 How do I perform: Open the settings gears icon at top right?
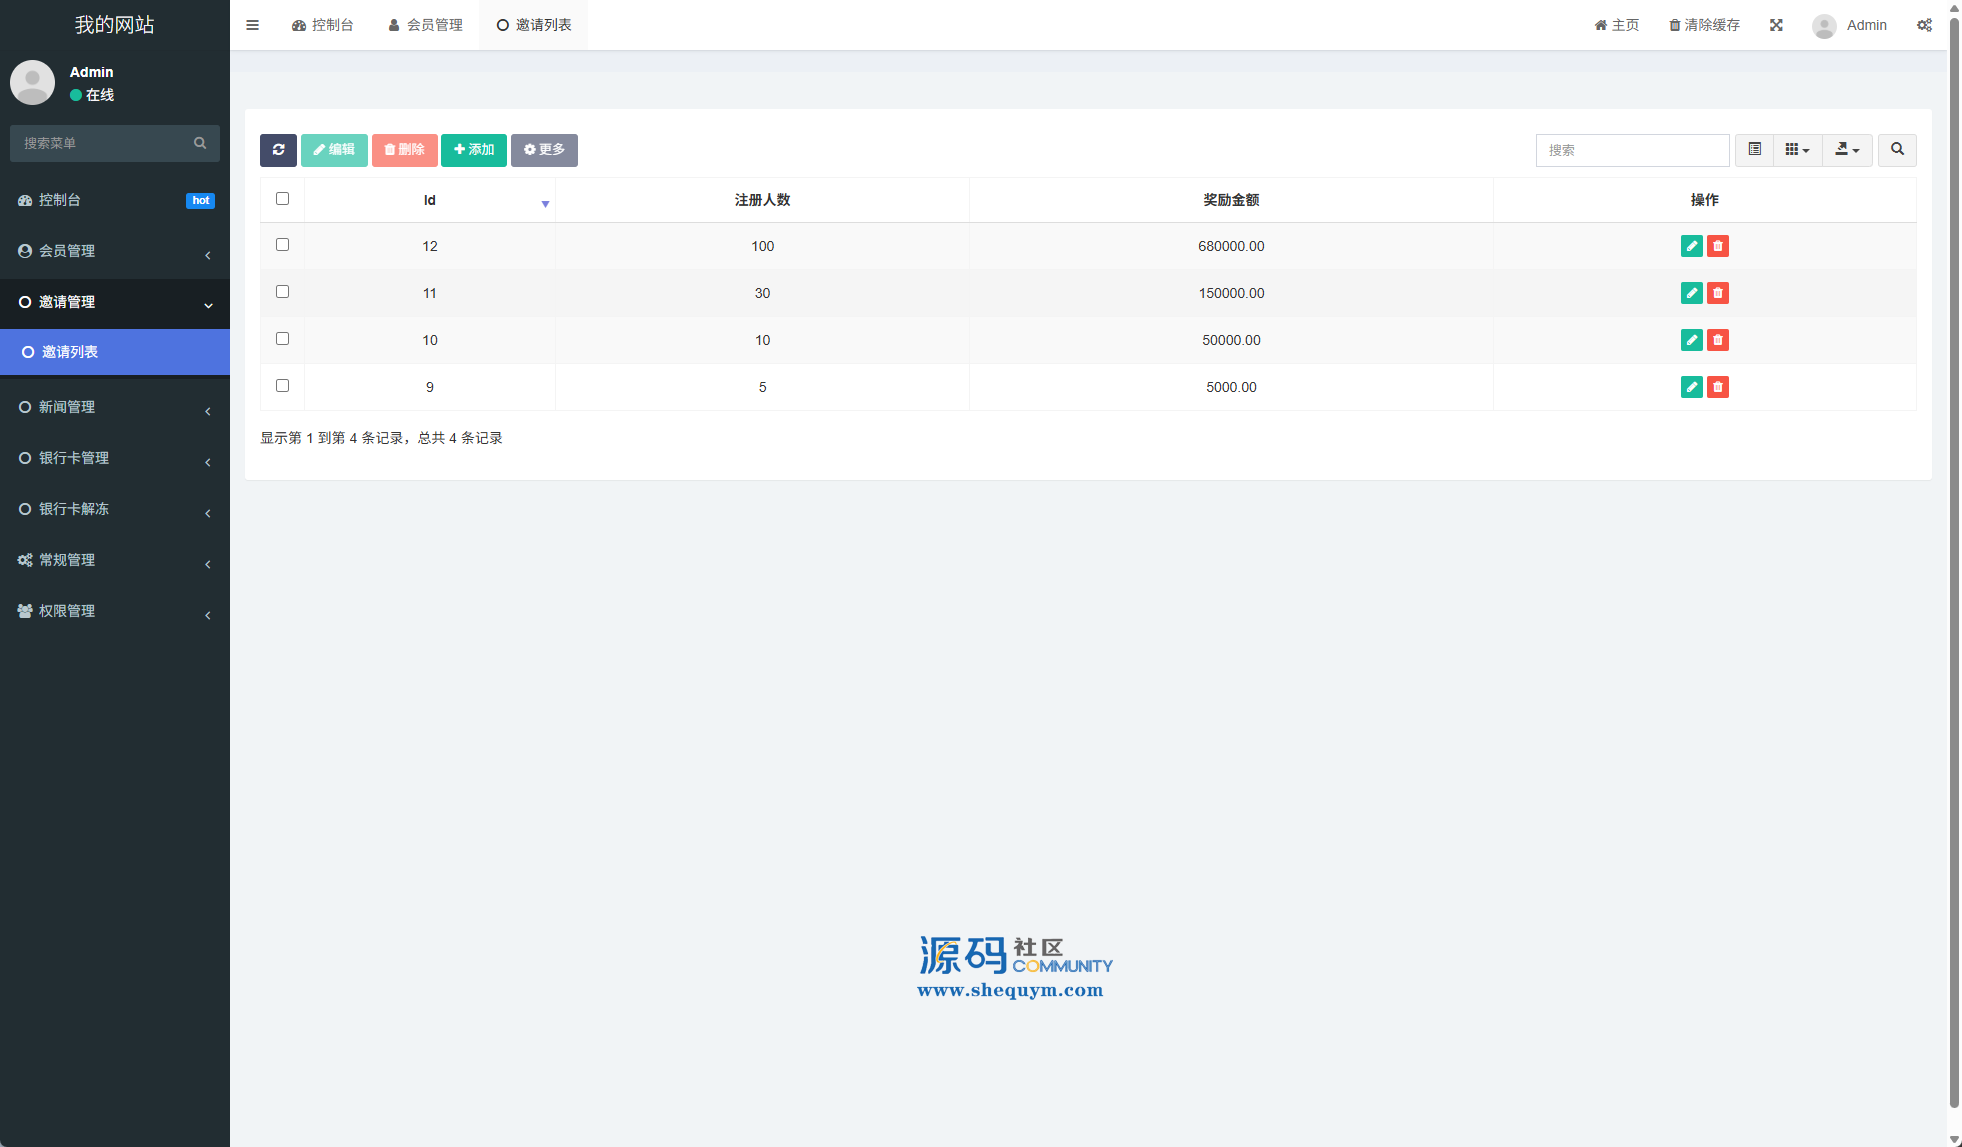[1924, 25]
